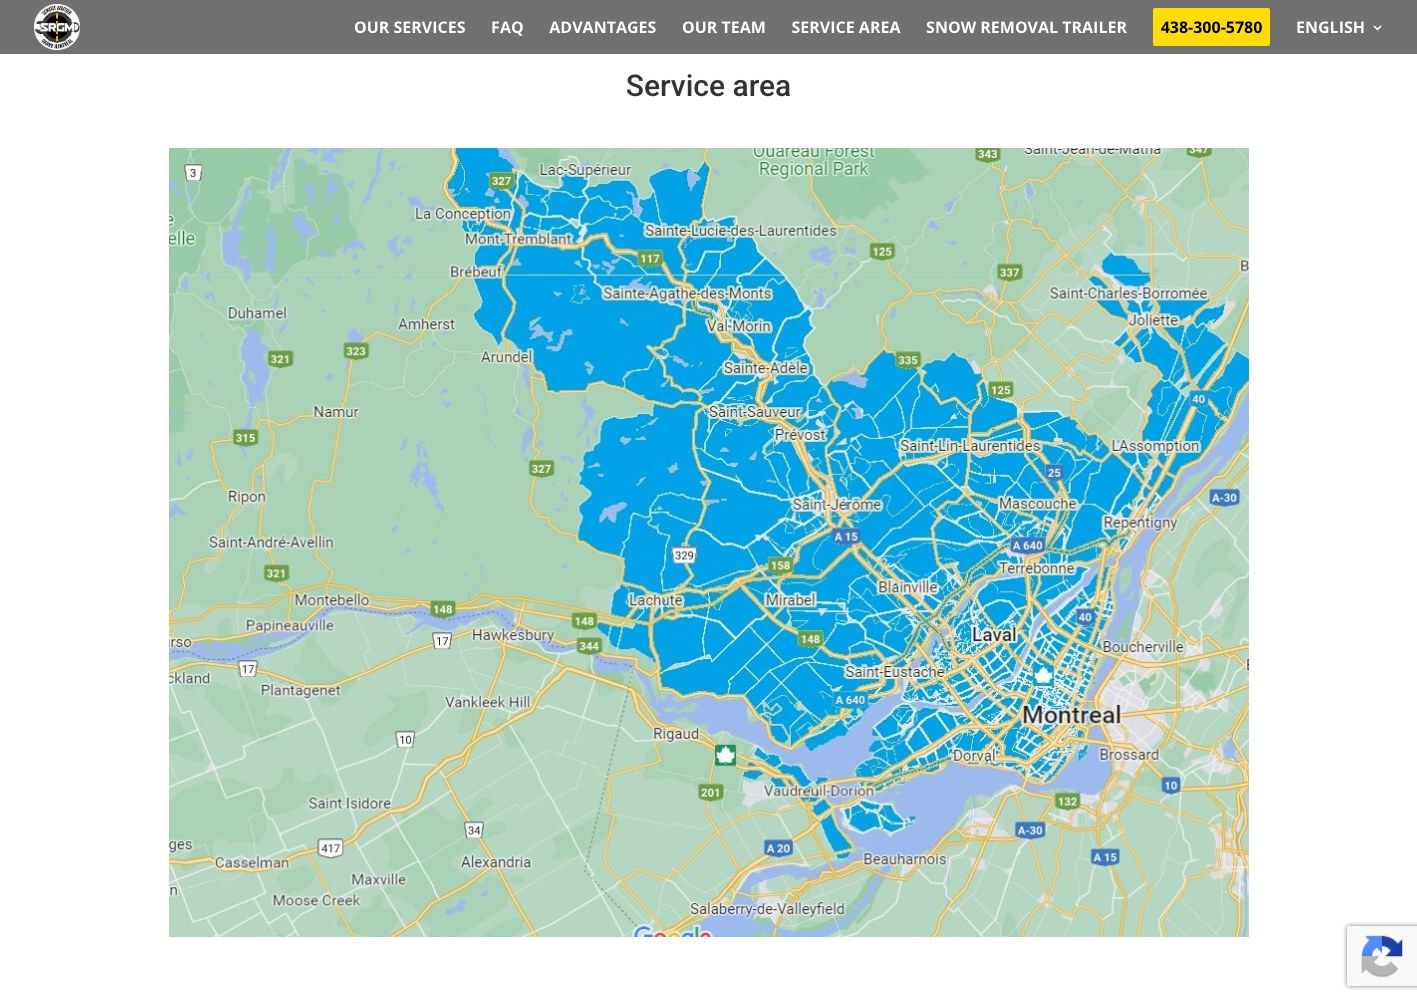This screenshot has width=1417, height=1000.
Task: Click the A-30 shield near Repentigny
Action: (x=1224, y=497)
